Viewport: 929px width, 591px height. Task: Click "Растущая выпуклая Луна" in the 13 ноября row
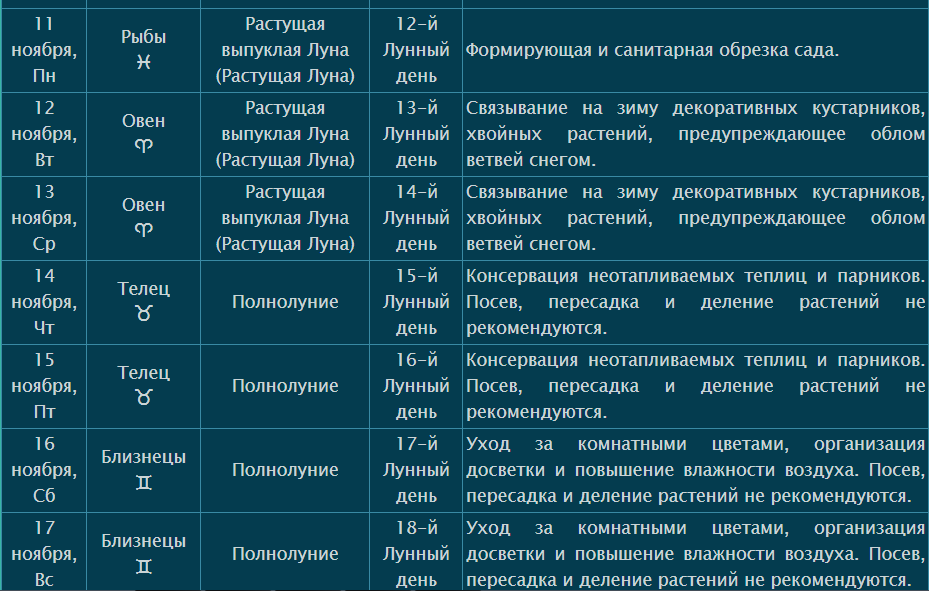(285, 205)
